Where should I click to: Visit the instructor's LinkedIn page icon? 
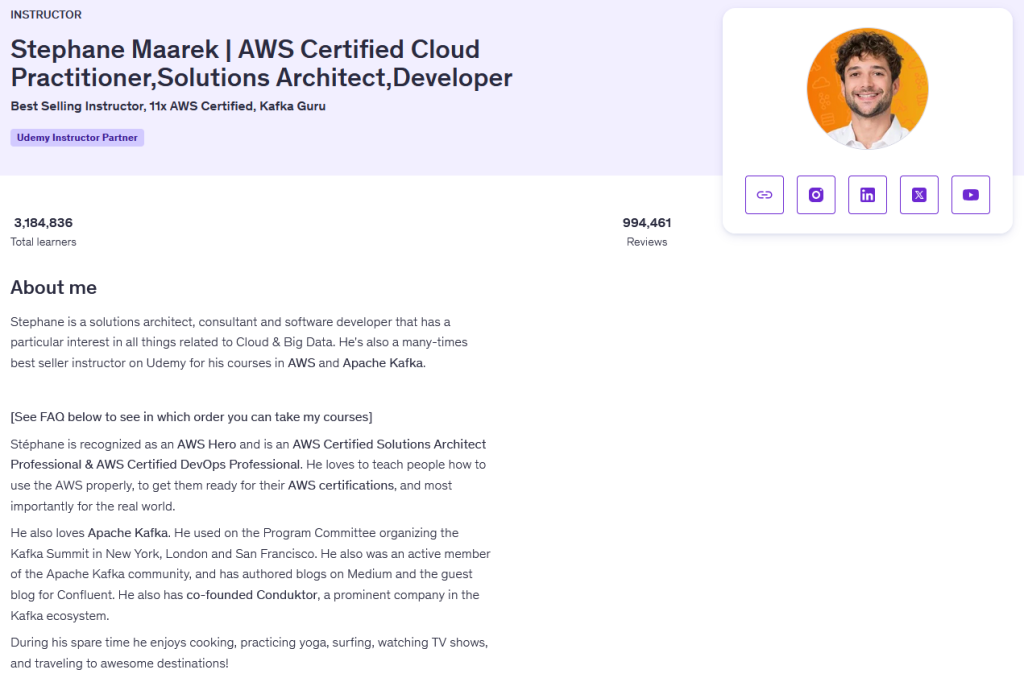[867, 195]
